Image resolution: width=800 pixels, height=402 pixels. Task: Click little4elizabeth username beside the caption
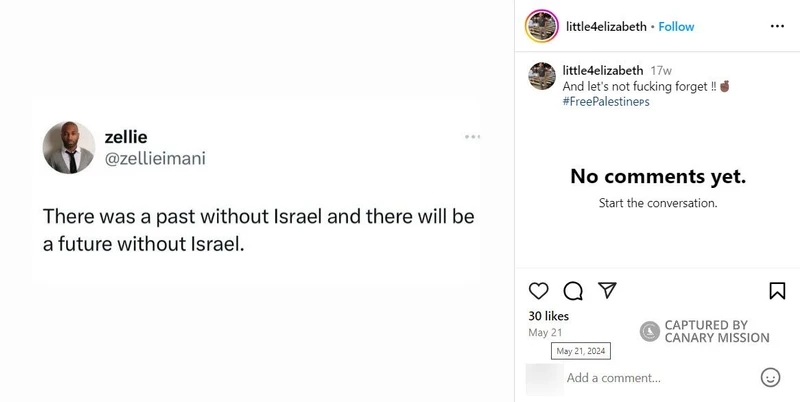click(x=603, y=71)
